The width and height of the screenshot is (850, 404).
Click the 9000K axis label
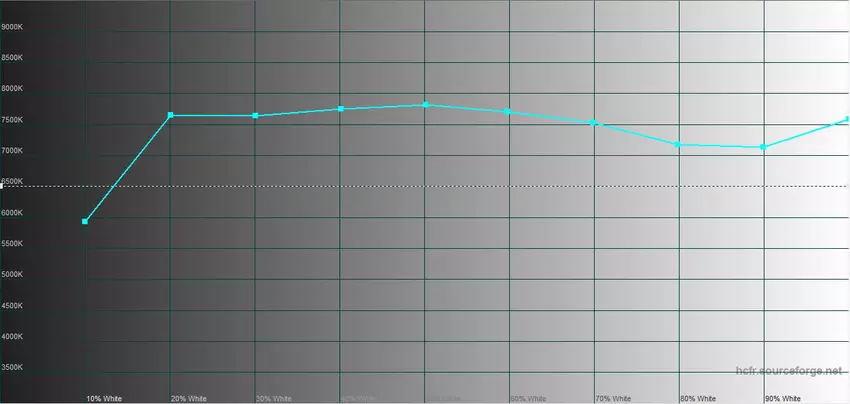14,27
